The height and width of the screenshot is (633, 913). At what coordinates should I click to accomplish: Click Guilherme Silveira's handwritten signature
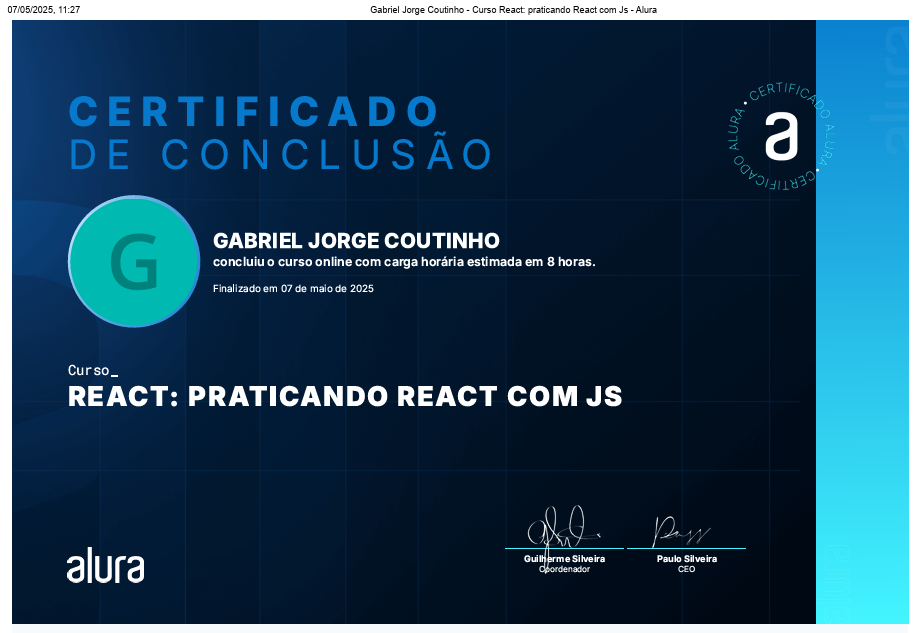(562, 526)
